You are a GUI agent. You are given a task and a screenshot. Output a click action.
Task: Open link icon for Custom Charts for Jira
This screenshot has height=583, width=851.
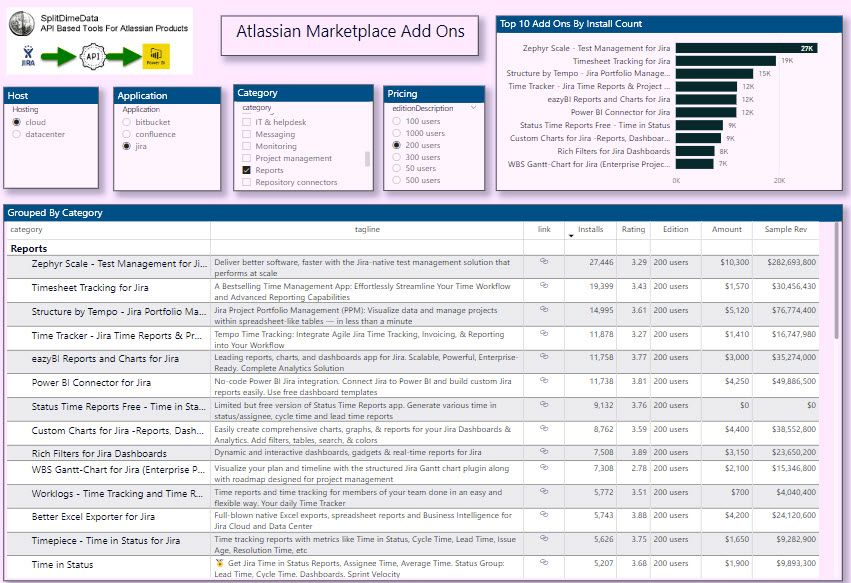click(544, 428)
